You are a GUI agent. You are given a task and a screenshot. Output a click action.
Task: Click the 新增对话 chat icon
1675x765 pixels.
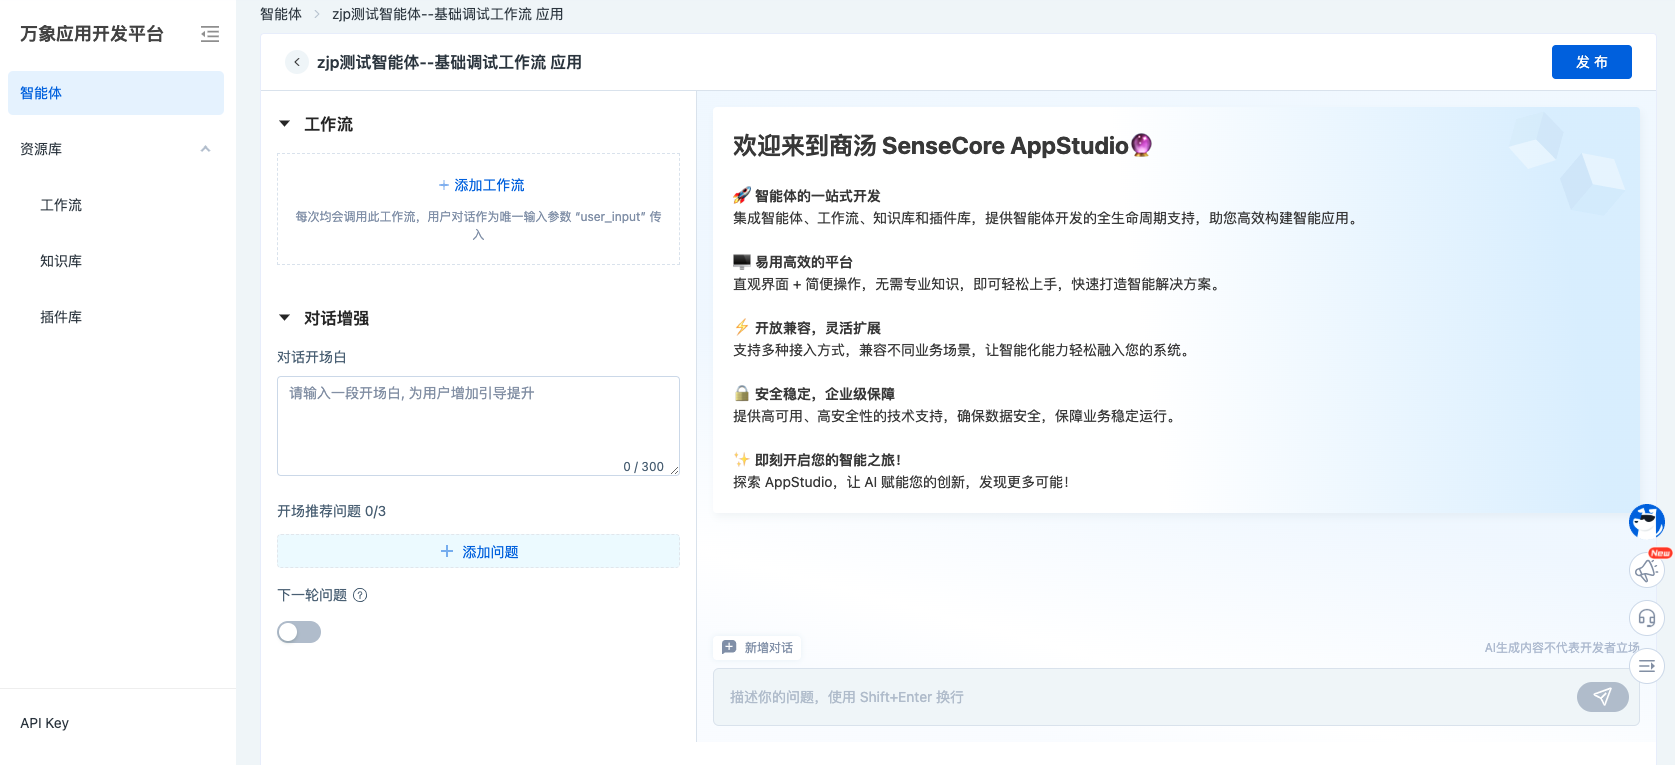729,648
